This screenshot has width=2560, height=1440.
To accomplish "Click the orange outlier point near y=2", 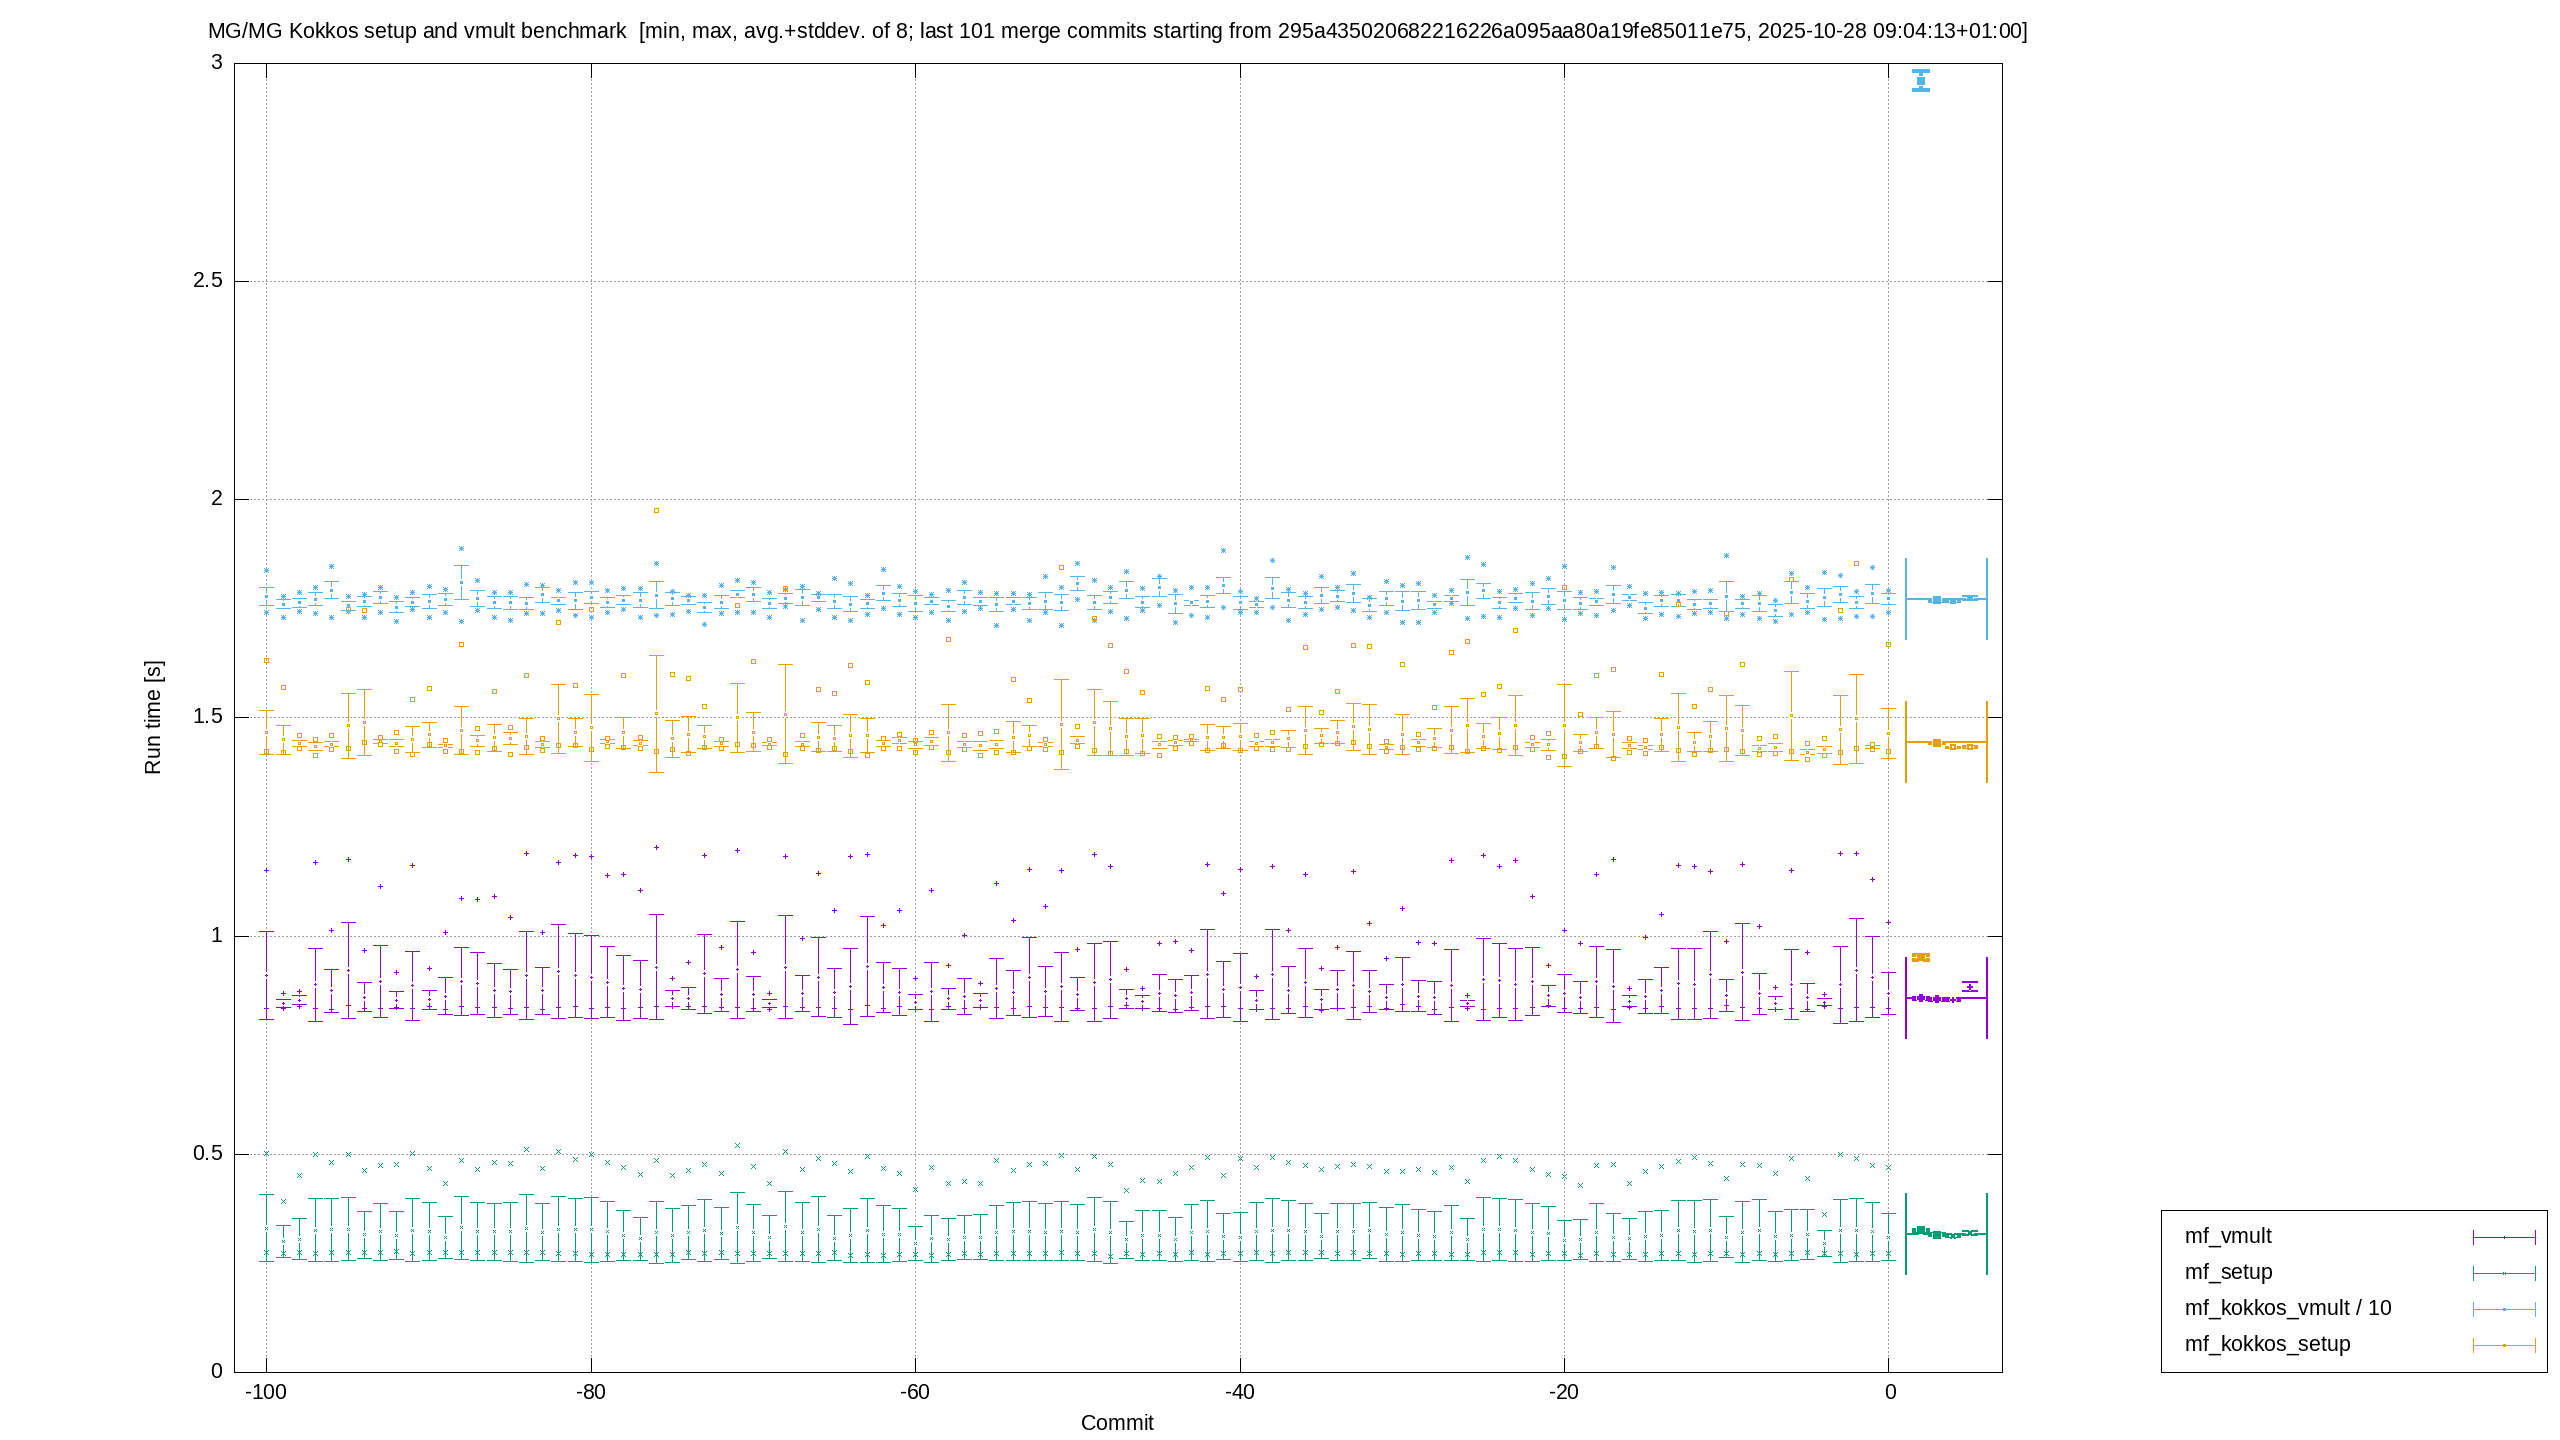I will click(x=656, y=510).
